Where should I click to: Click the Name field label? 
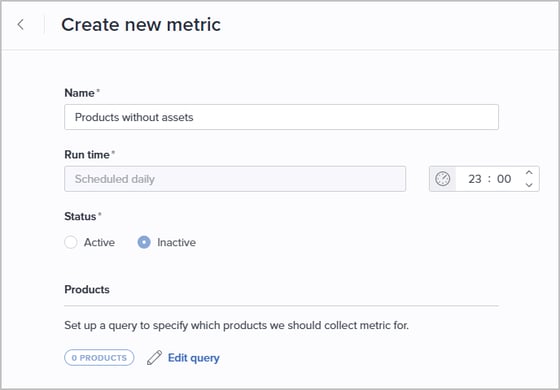(x=80, y=93)
